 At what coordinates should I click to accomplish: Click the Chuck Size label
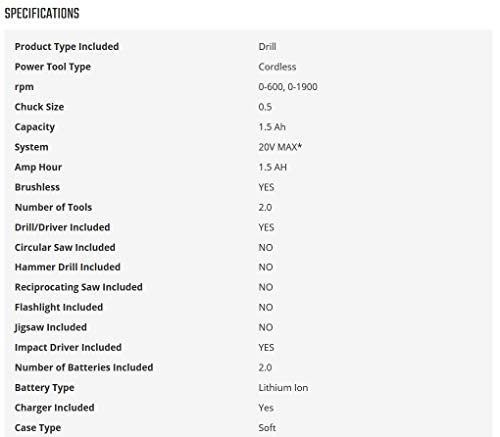39,107
